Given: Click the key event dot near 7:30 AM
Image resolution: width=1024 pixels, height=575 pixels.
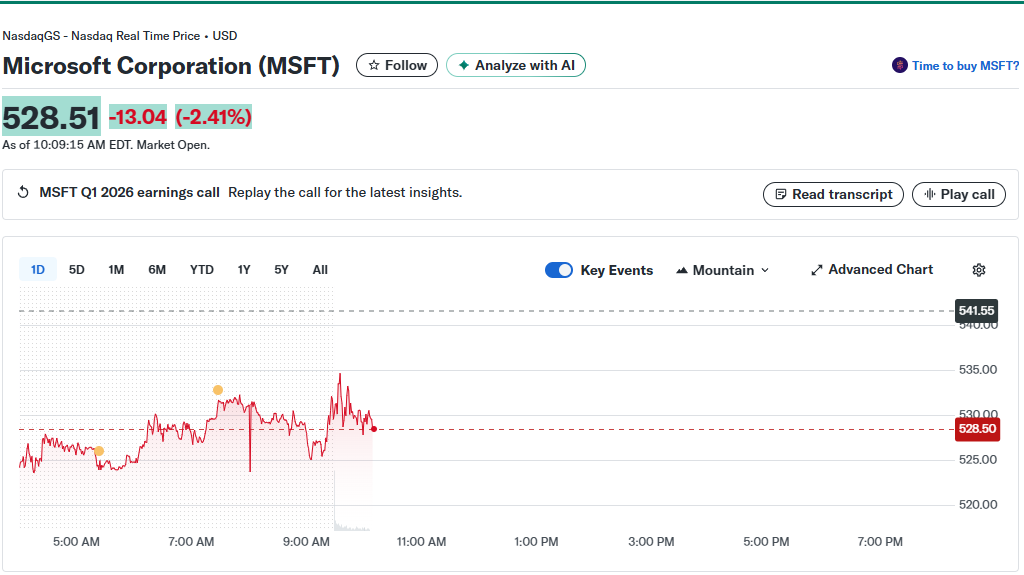Looking at the screenshot, I should [x=218, y=390].
